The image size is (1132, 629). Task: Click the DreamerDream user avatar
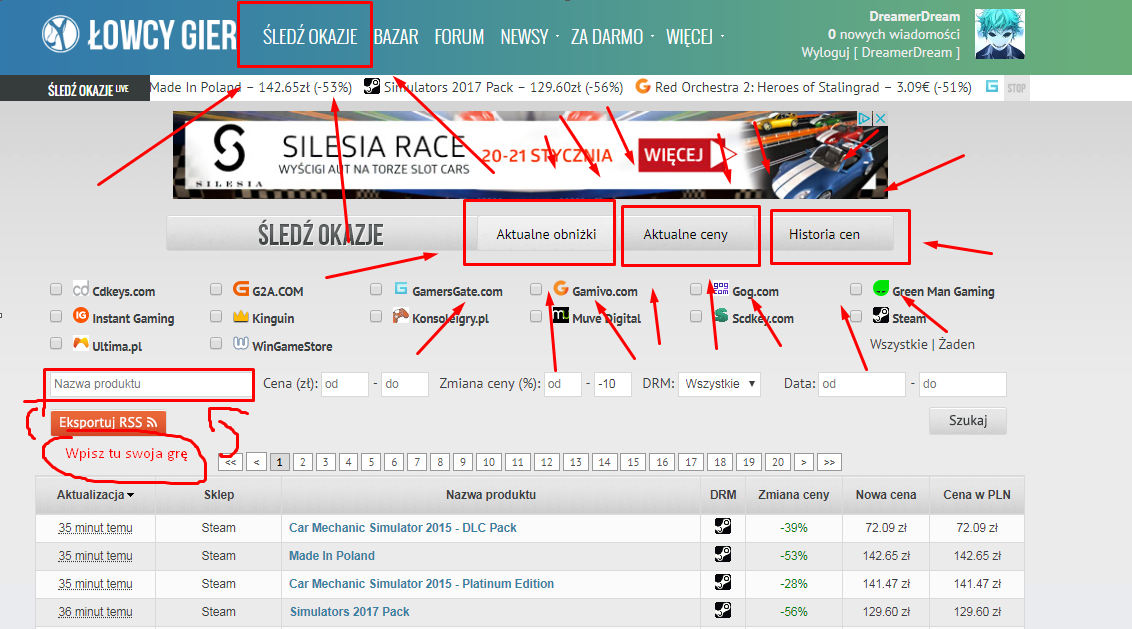click(x=1000, y=34)
